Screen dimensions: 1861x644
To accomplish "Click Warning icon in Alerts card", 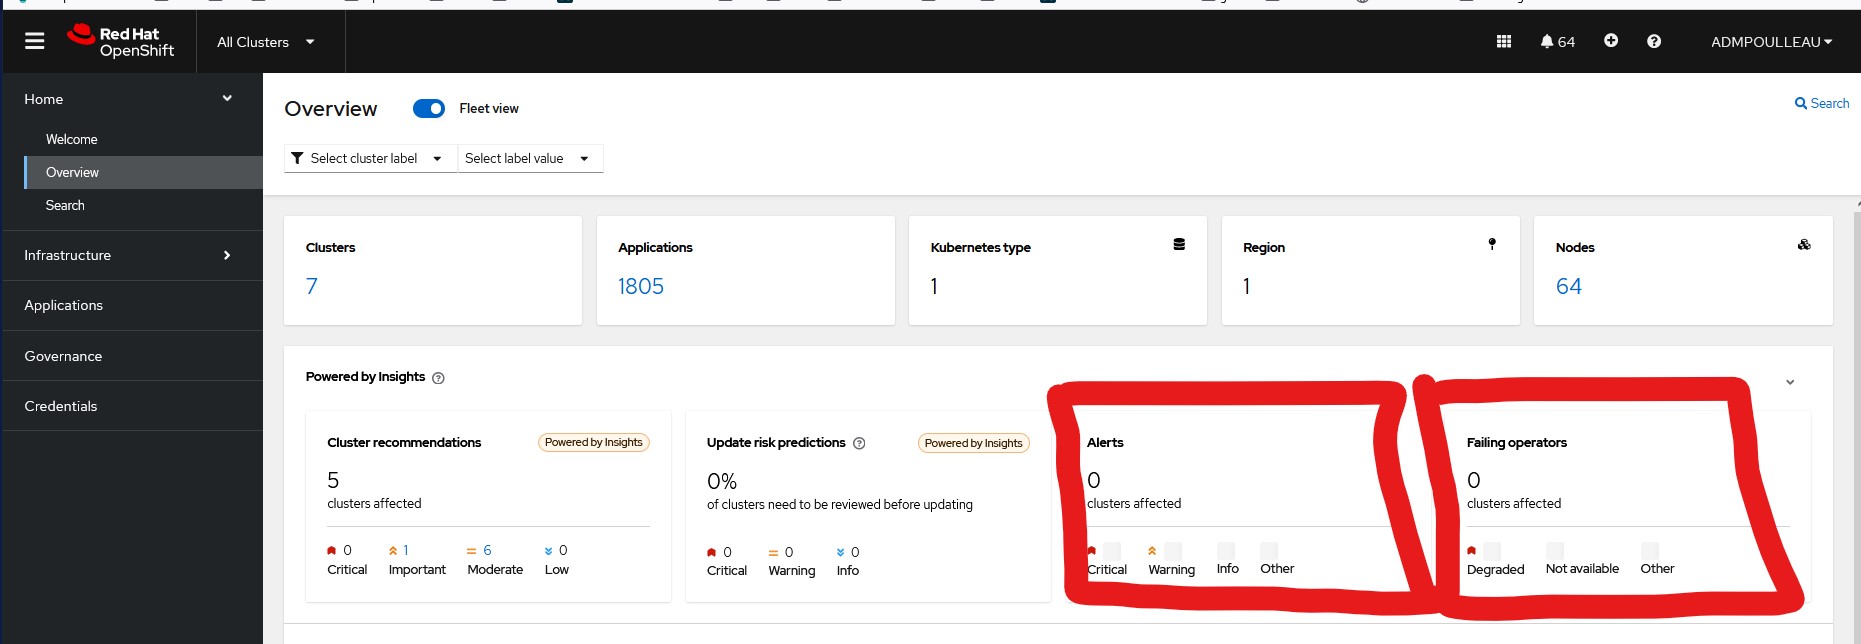I will coord(1152,551).
